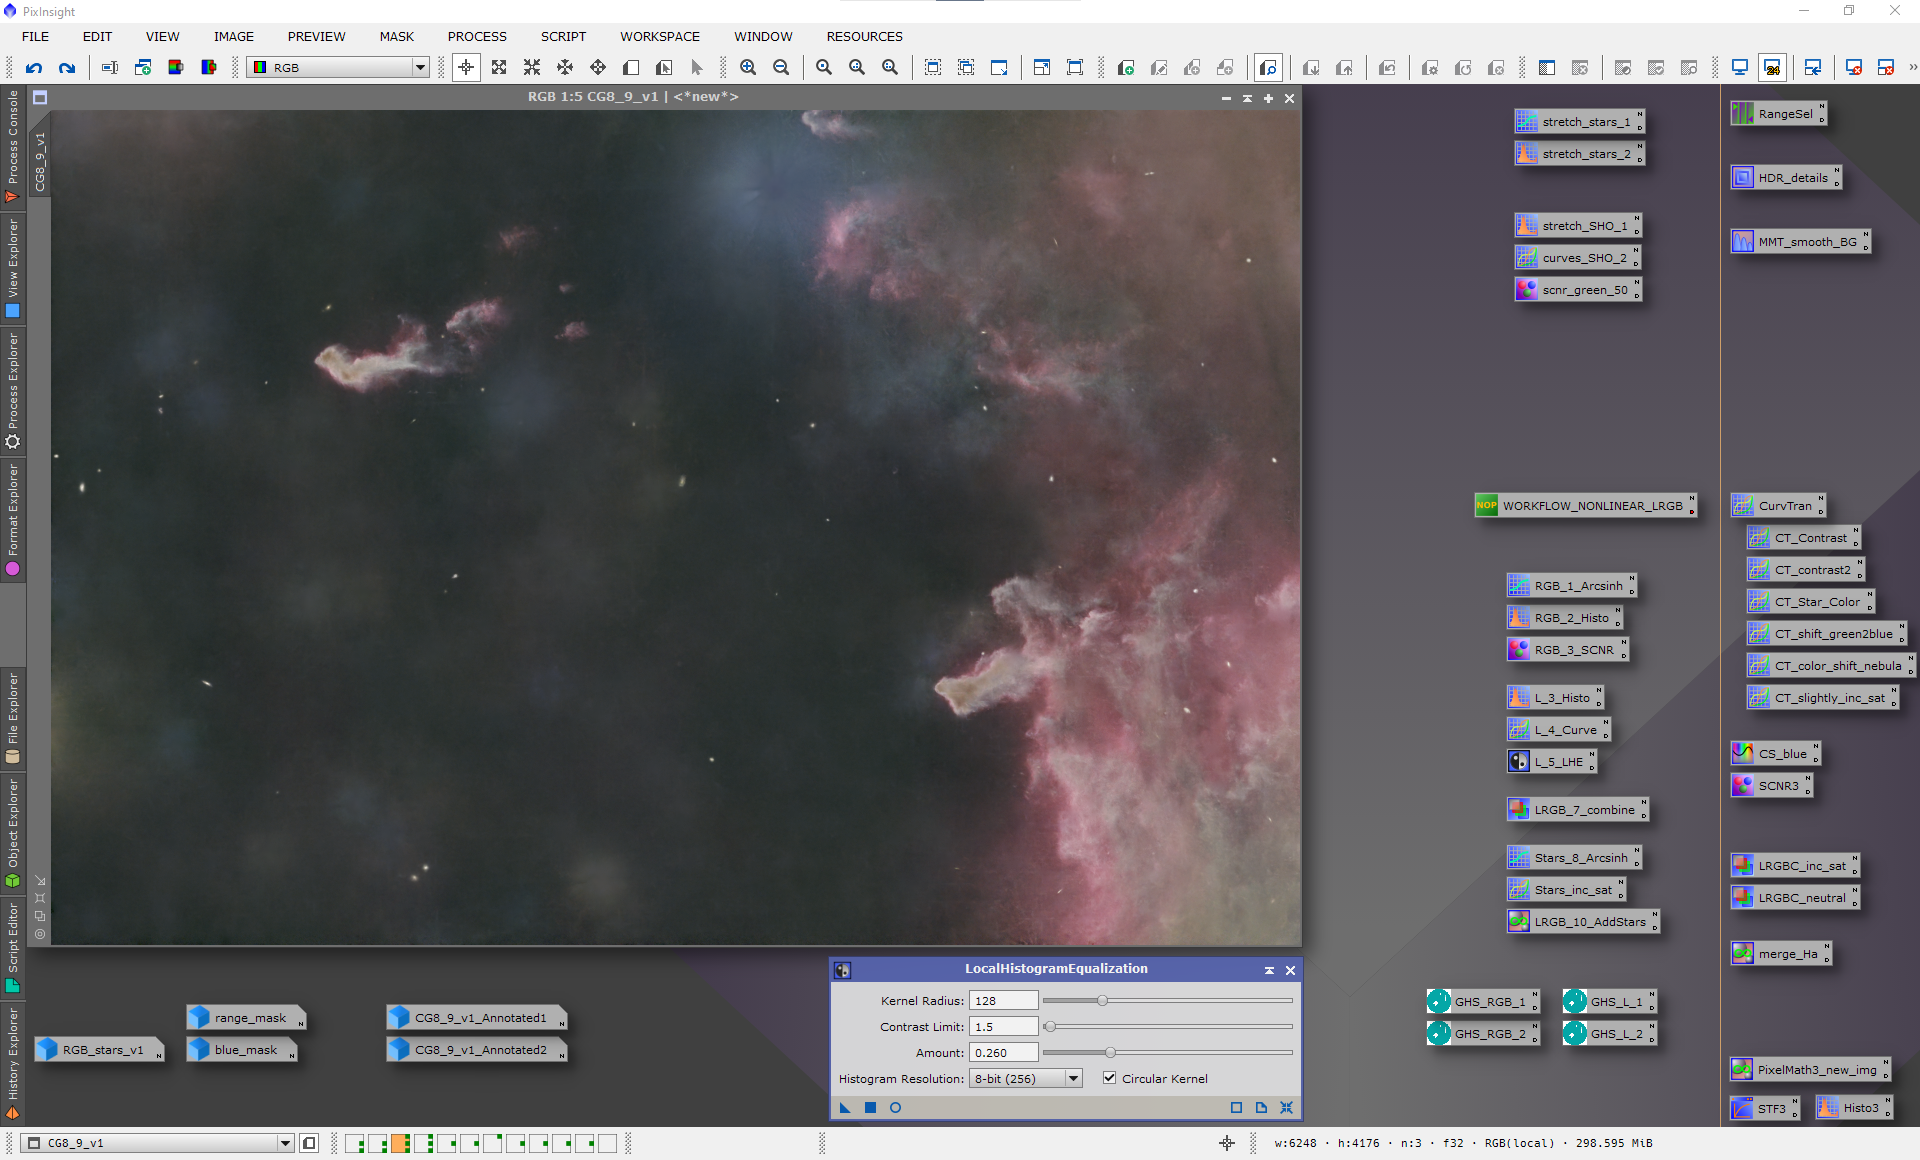Click the blue screen monitor toolbar icon
The height and width of the screenshot is (1160, 1920).
pyautogui.click(x=1740, y=68)
